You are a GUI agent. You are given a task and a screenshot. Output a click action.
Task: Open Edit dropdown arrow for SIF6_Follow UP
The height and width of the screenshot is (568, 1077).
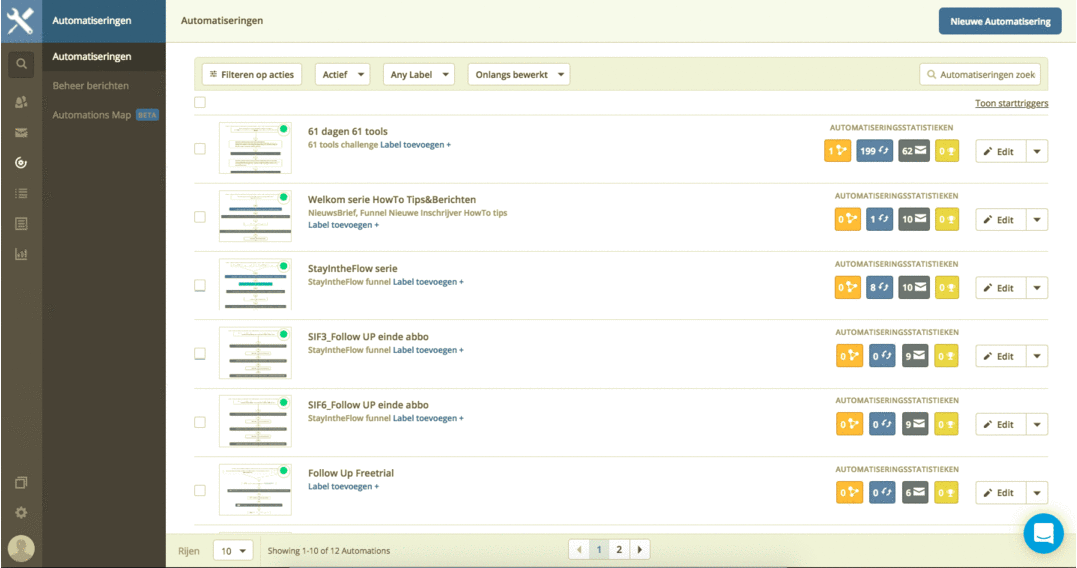(1037, 425)
